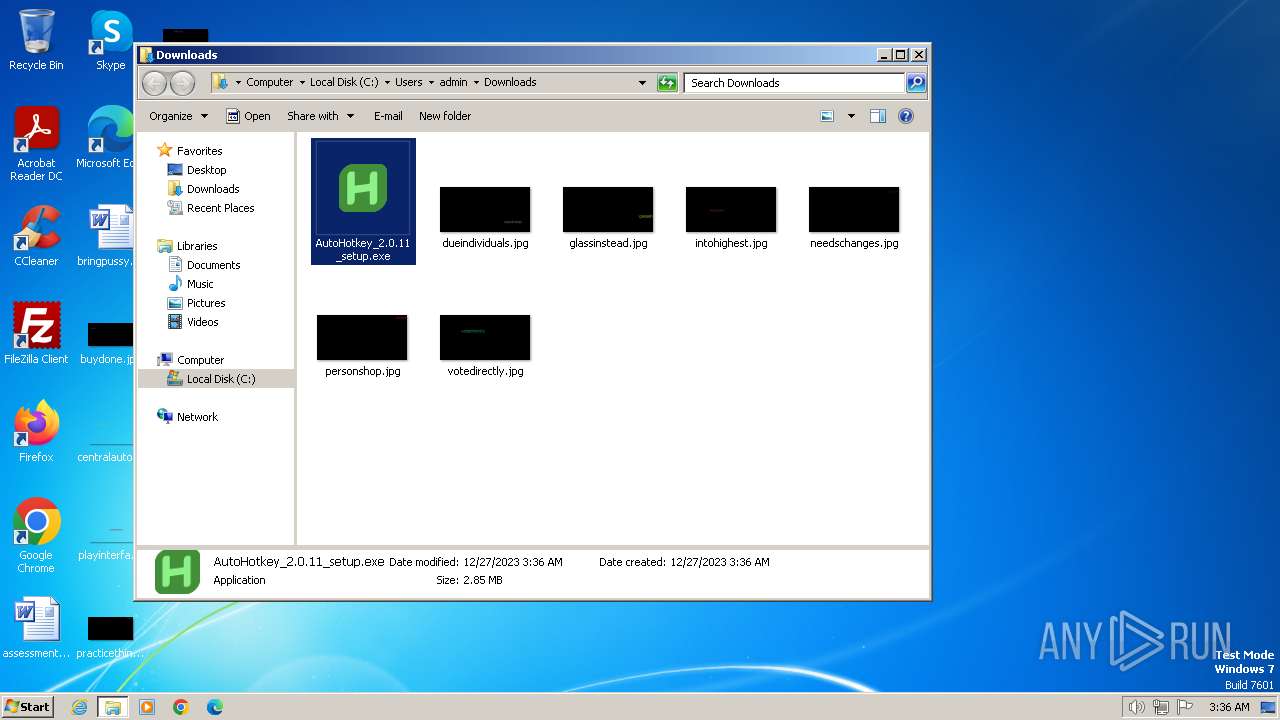Toggle the preview pane icon
Viewport: 1280px width, 720px height.
(x=878, y=116)
